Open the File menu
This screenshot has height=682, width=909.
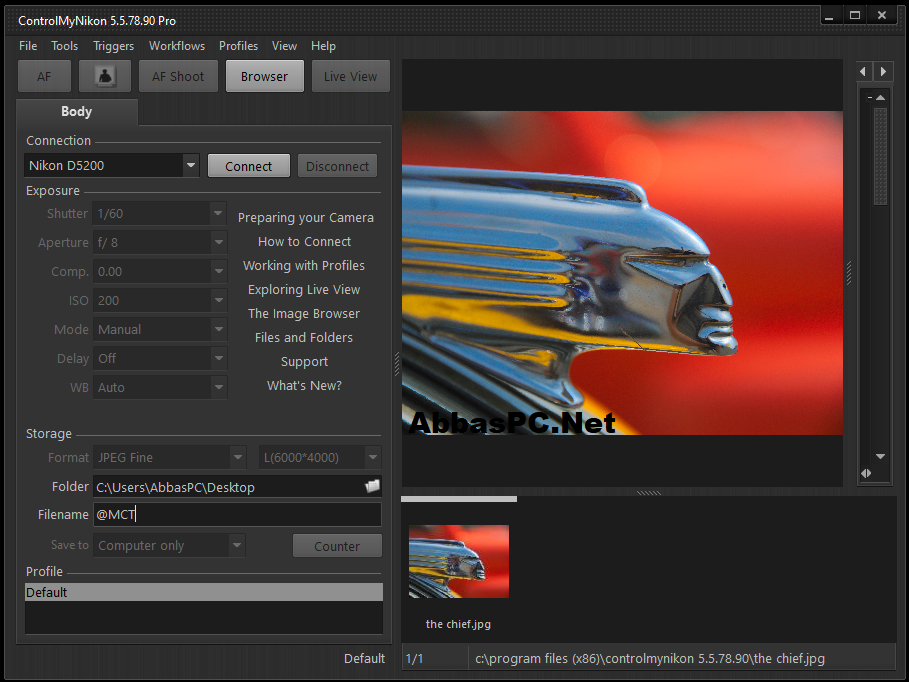point(28,46)
